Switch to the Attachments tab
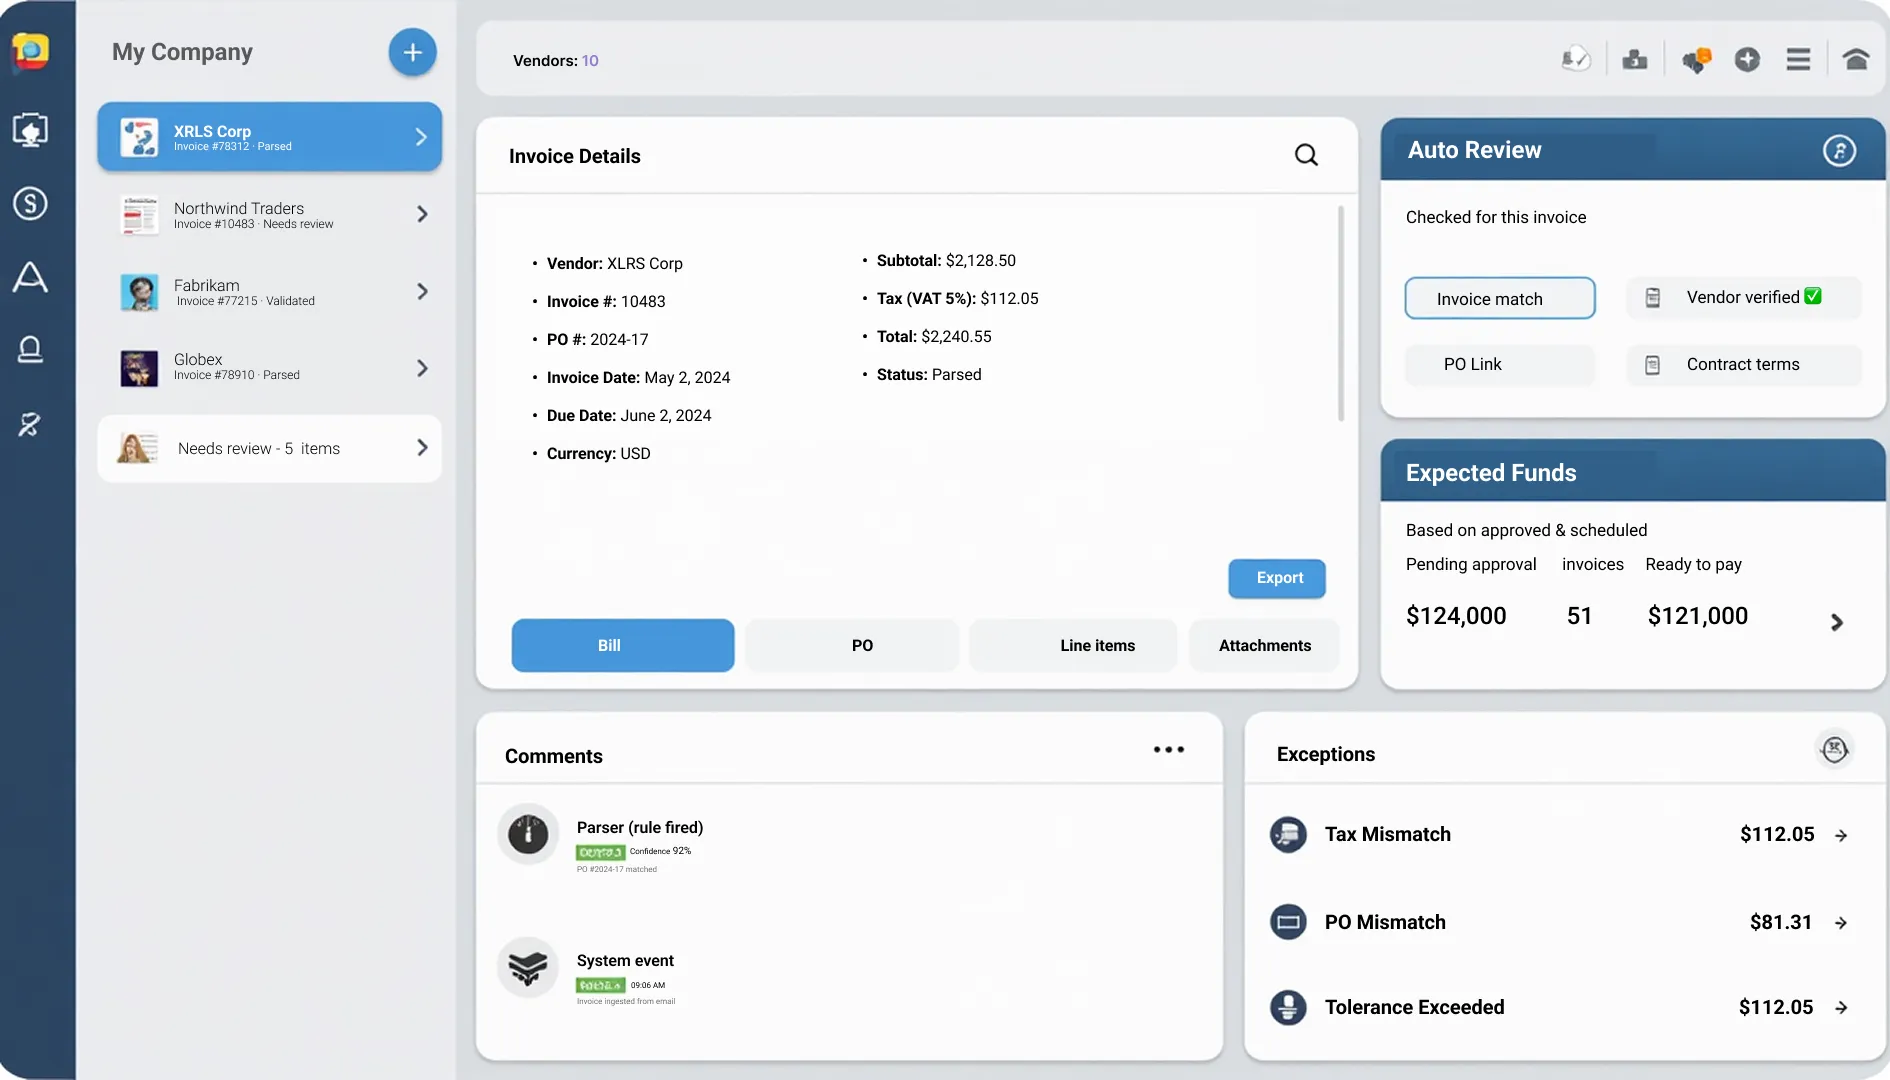Viewport: 1890px width, 1080px height. 1264,646
